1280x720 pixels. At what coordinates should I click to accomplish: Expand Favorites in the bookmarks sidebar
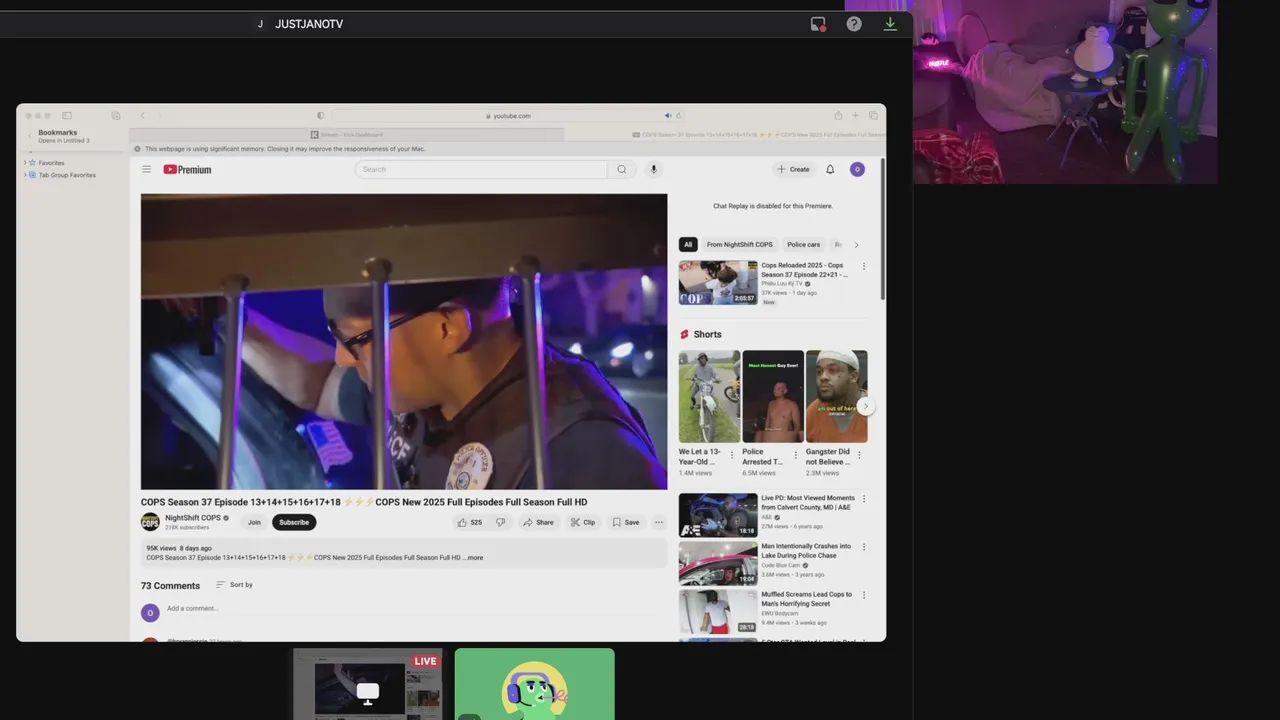(25, 163)
